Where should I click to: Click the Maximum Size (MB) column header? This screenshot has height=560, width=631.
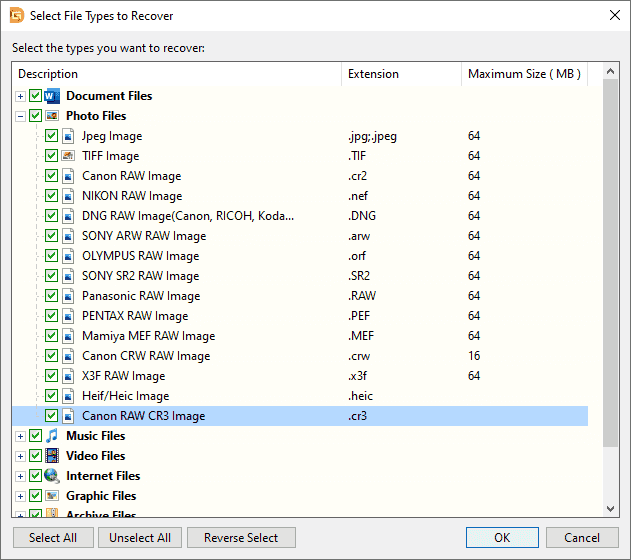(524, 74)
